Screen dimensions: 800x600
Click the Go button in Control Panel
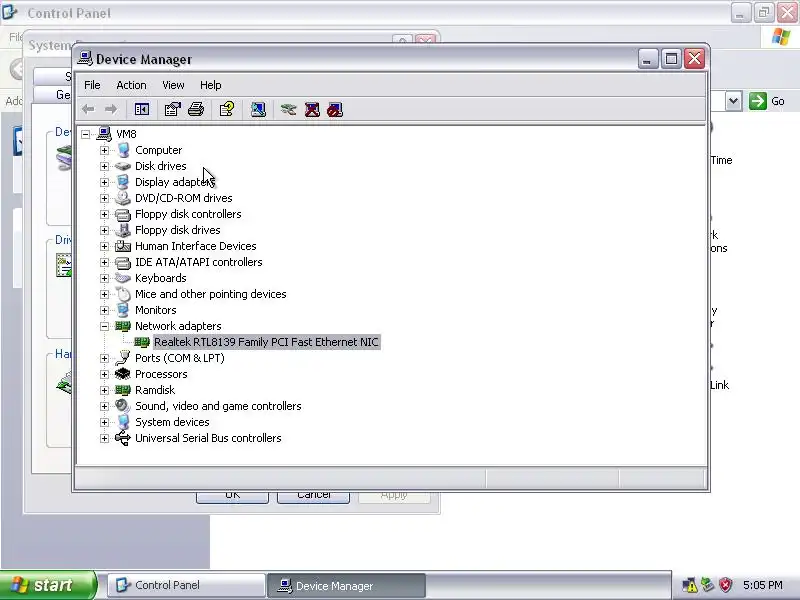point(767,101)
